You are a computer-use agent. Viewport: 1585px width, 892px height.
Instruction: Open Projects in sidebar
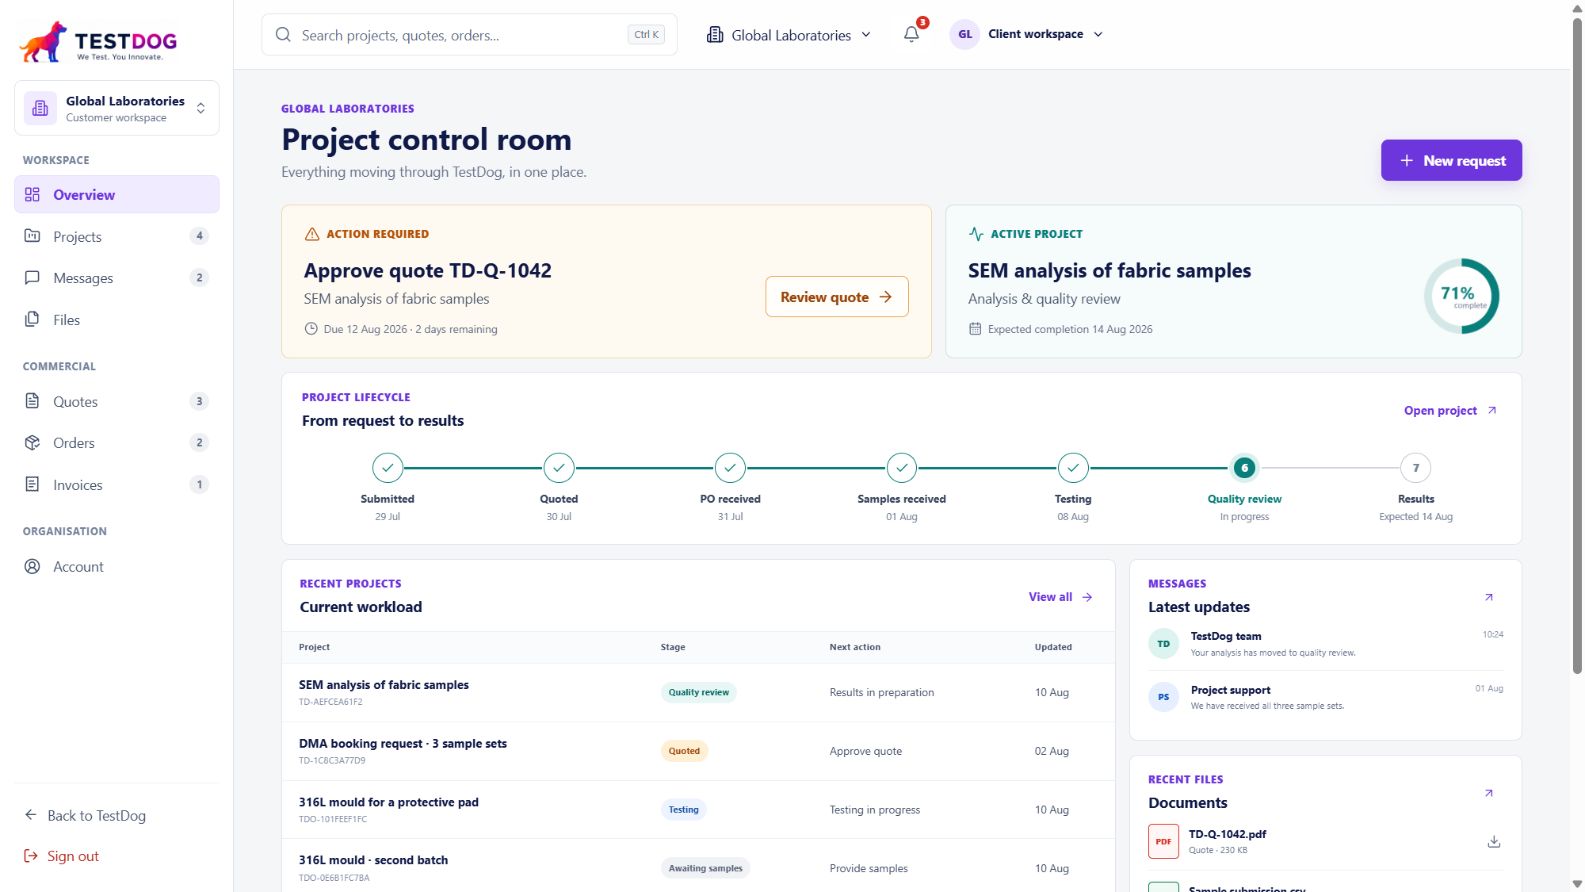coord(117,236)
